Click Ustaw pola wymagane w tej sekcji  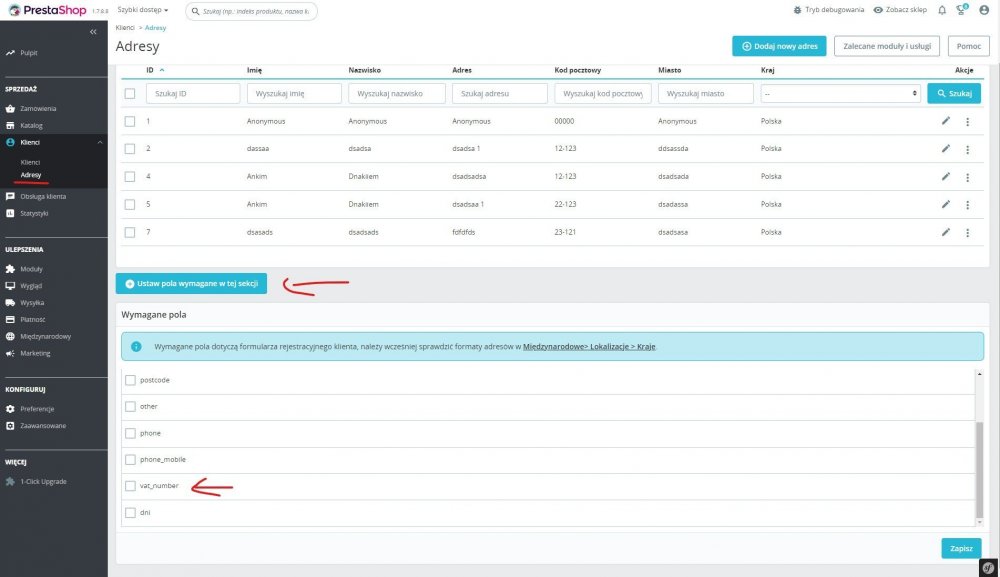191,284
